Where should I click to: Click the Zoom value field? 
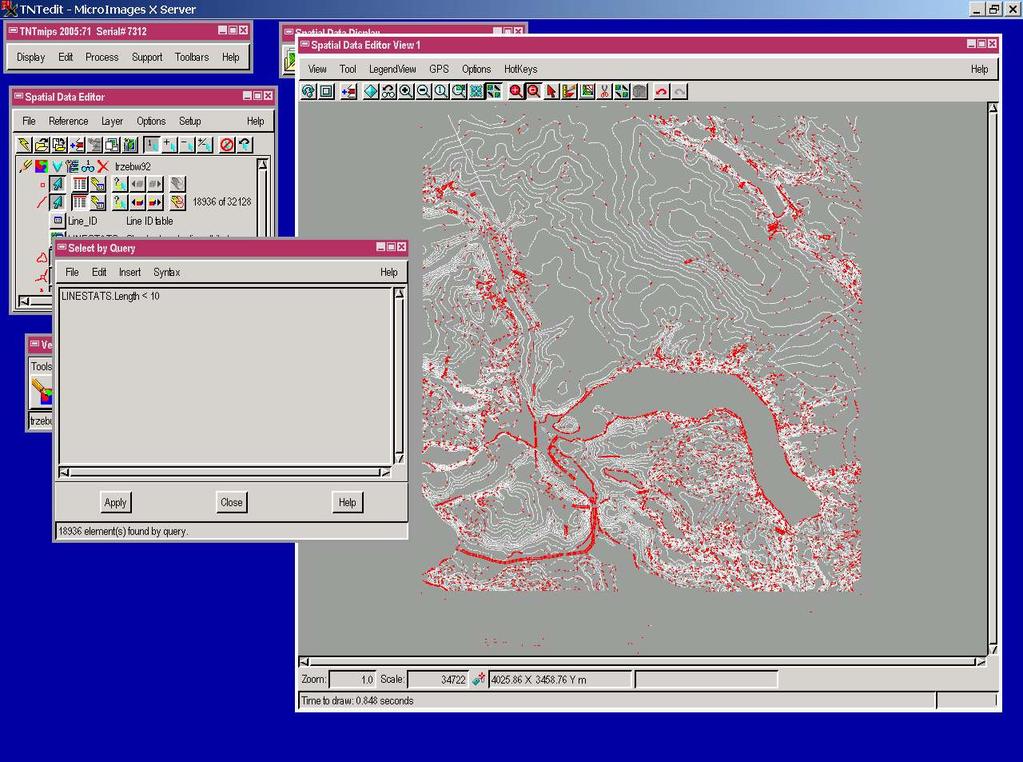click(x=352, y=679)
